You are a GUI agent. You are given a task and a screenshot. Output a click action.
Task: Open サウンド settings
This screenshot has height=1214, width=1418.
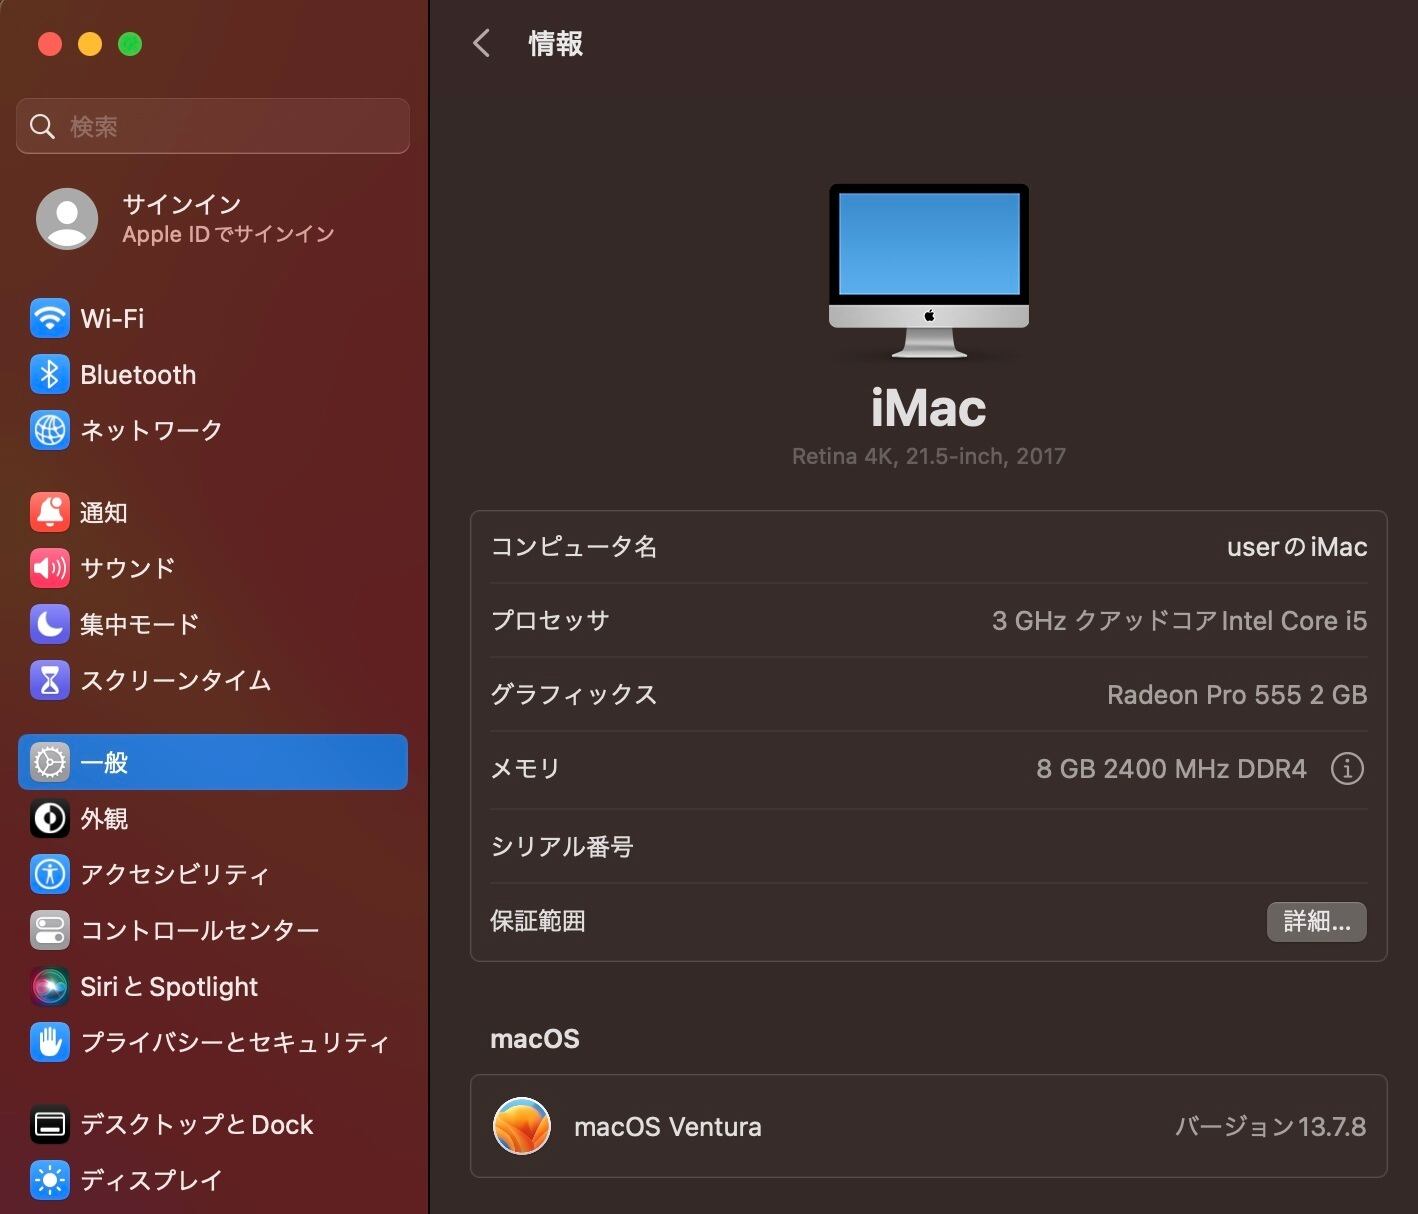213,568
